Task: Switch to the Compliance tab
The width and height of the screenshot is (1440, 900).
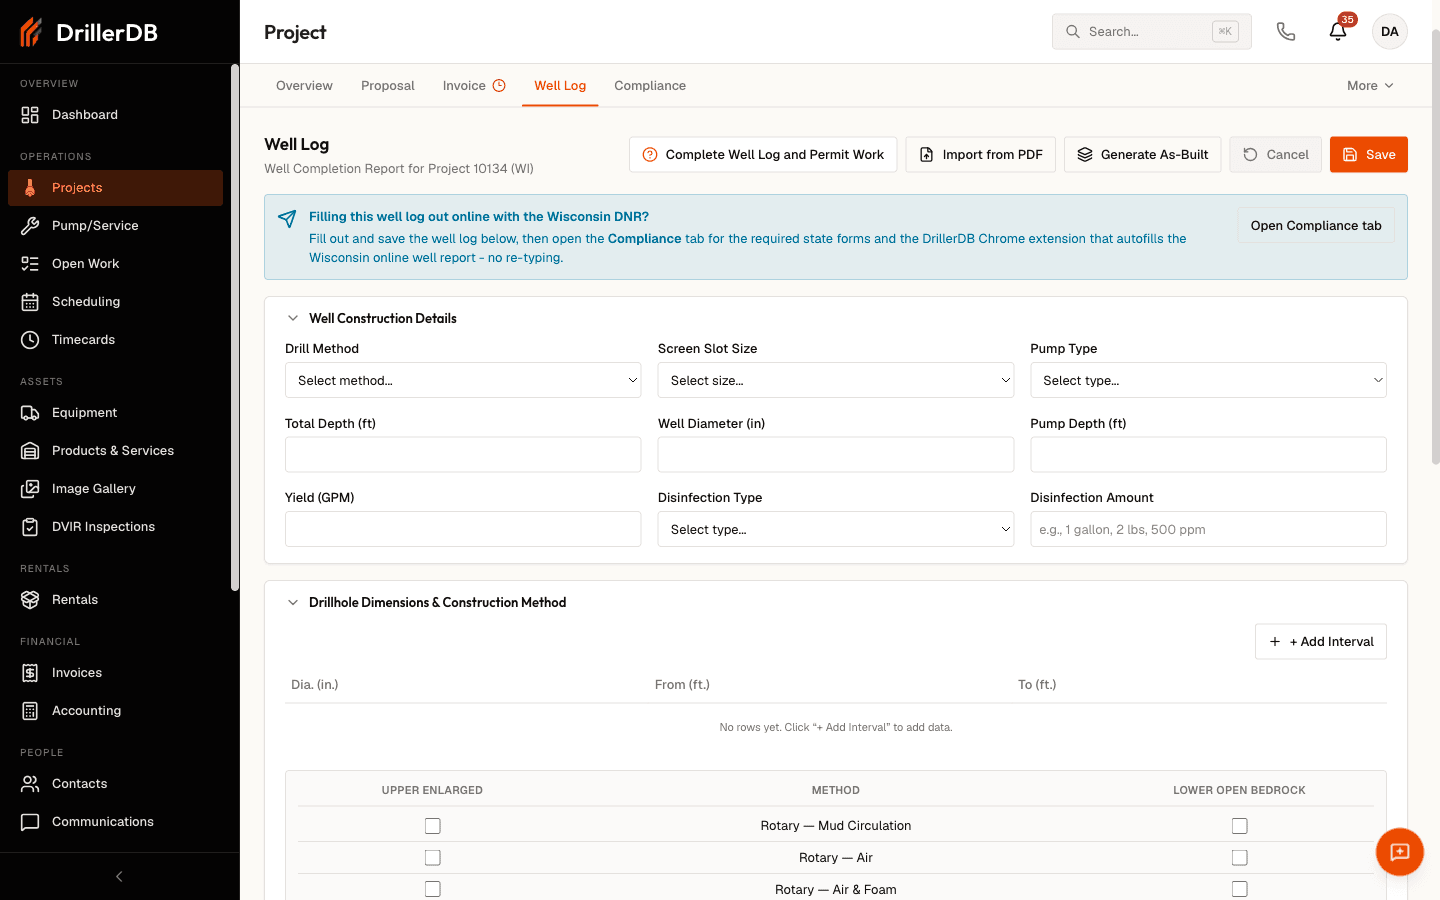Action: click(650, 86)
